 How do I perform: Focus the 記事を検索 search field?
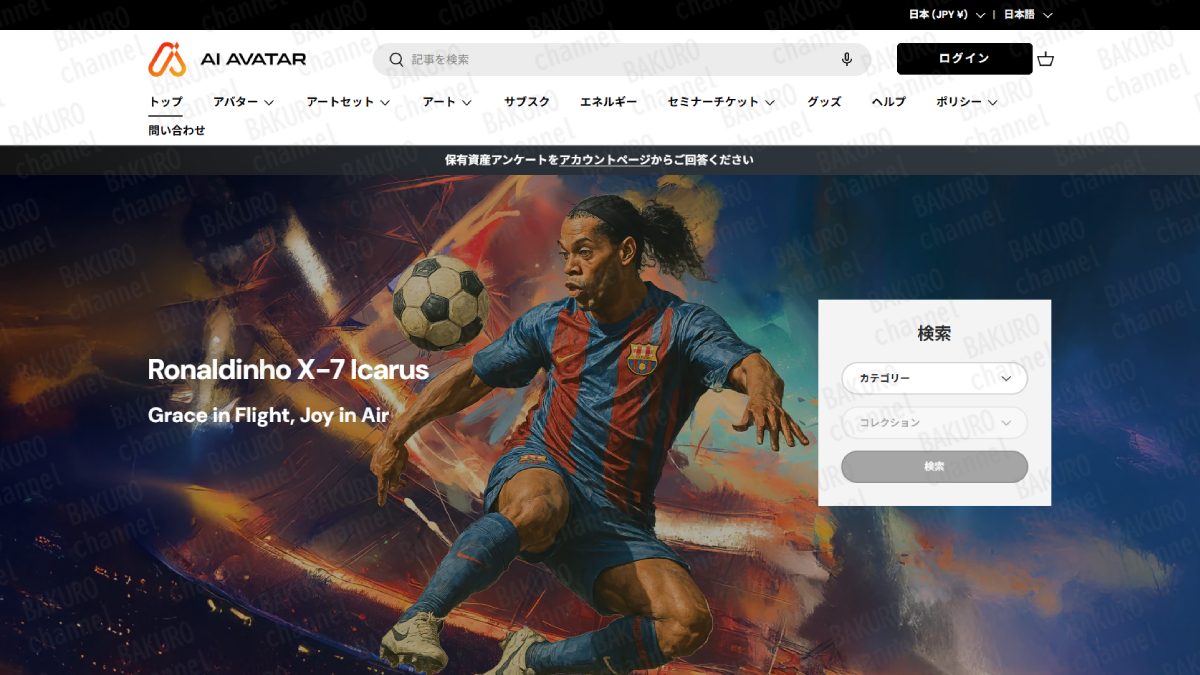[622, 60]
